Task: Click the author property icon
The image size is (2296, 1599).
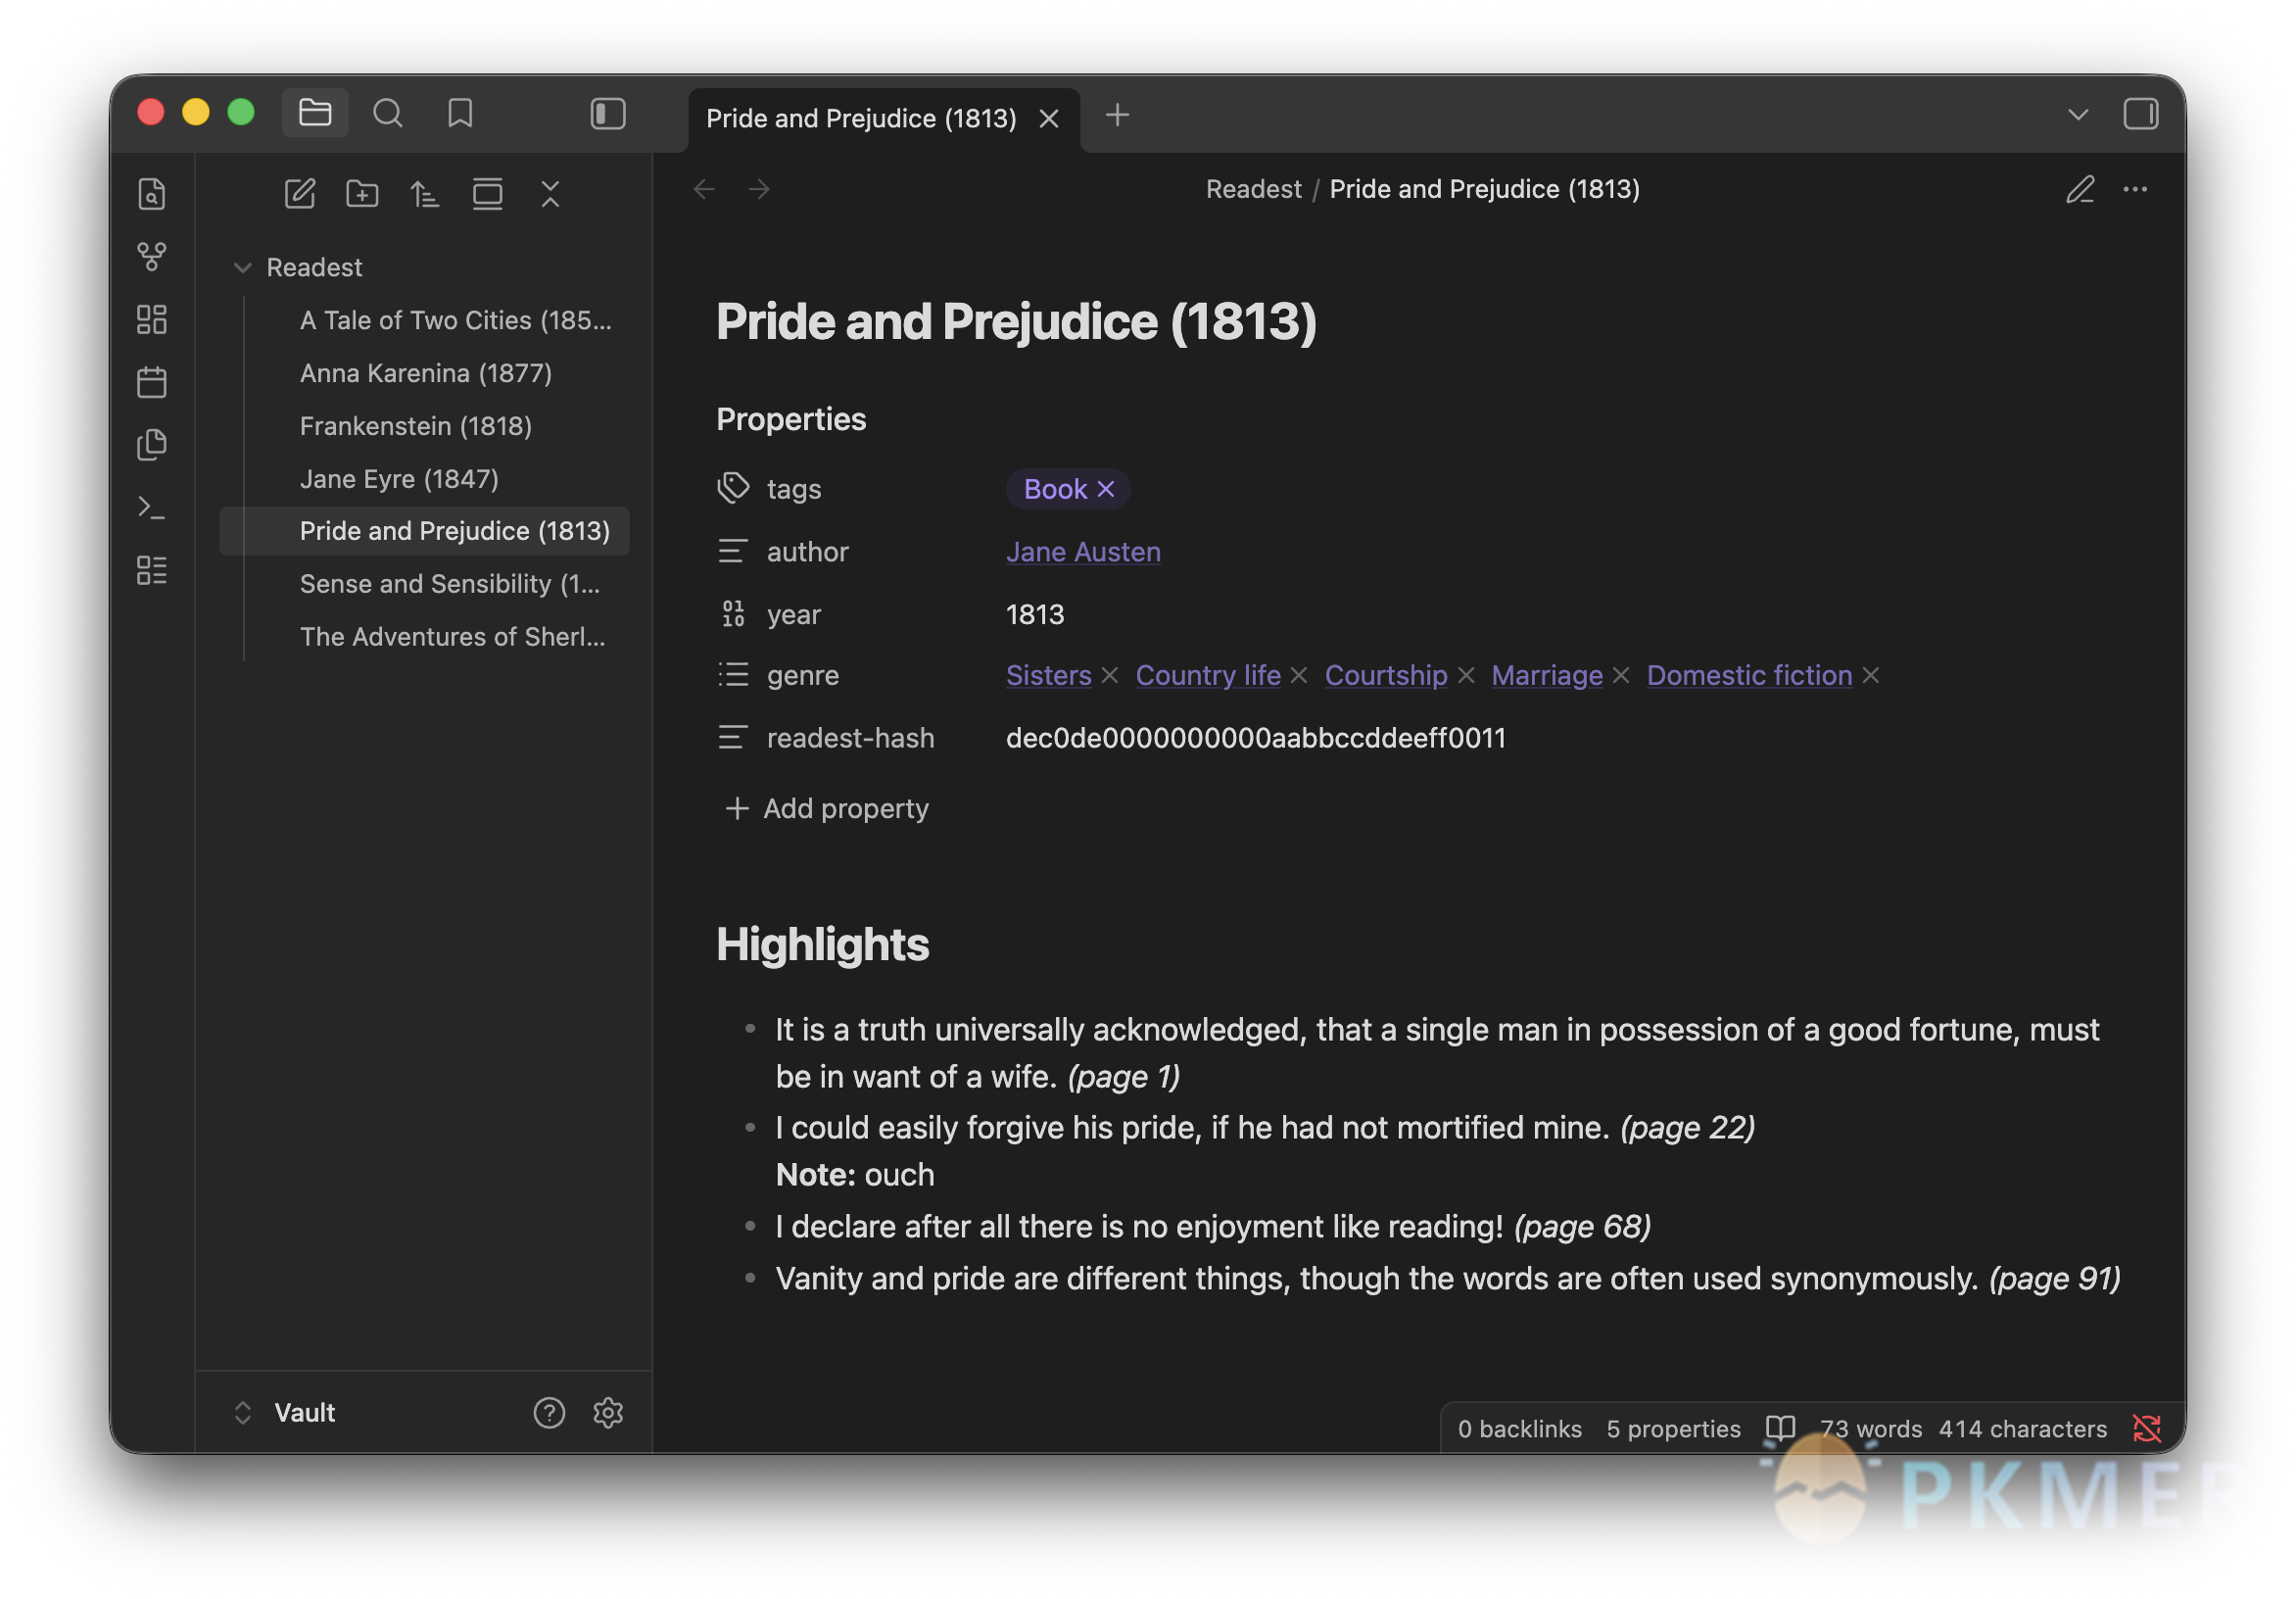Action: pyautogui.click(x=733, y=552)
